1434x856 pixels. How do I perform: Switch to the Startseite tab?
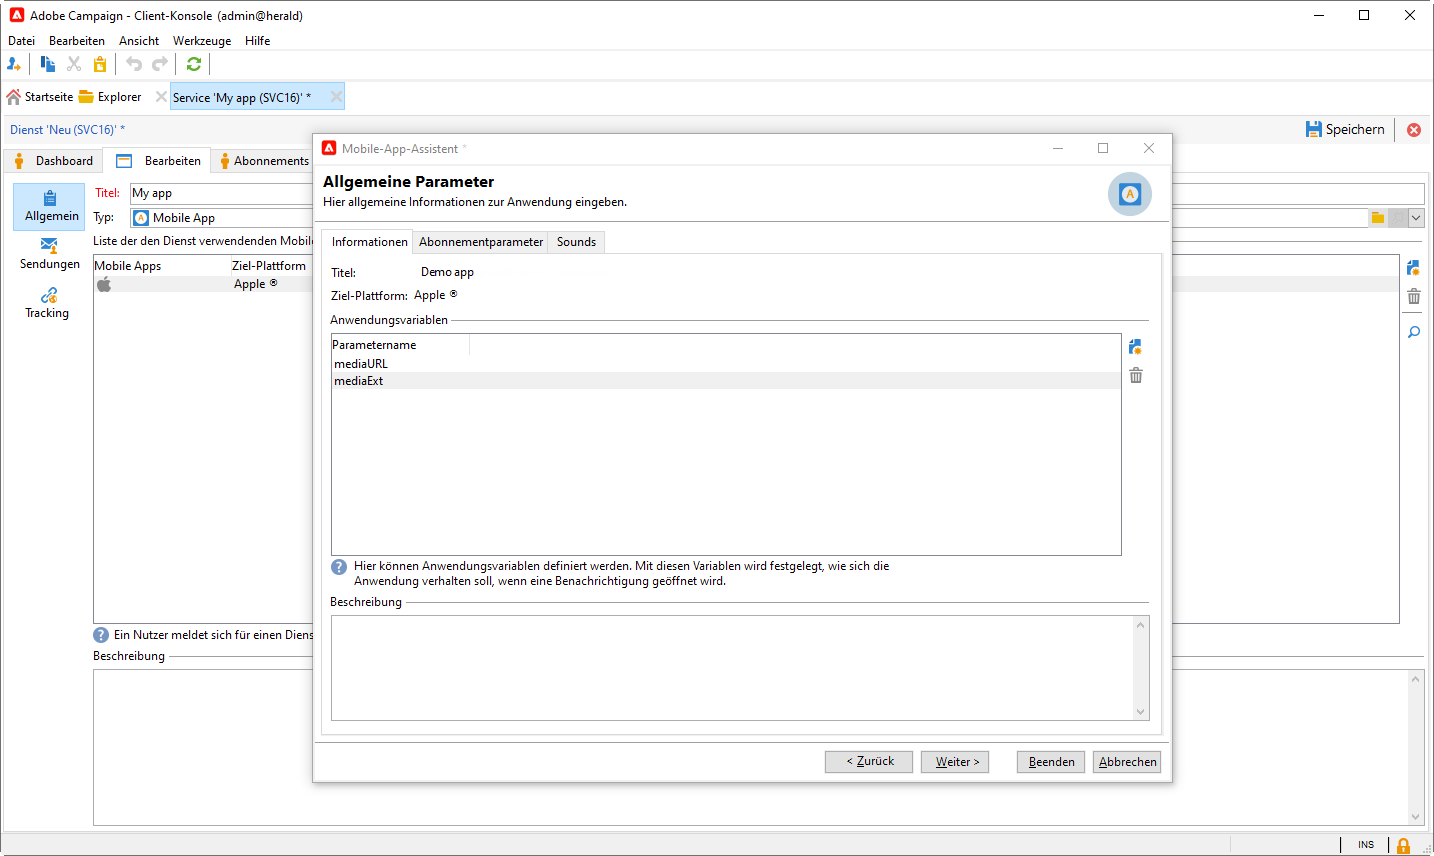[40, 97]
